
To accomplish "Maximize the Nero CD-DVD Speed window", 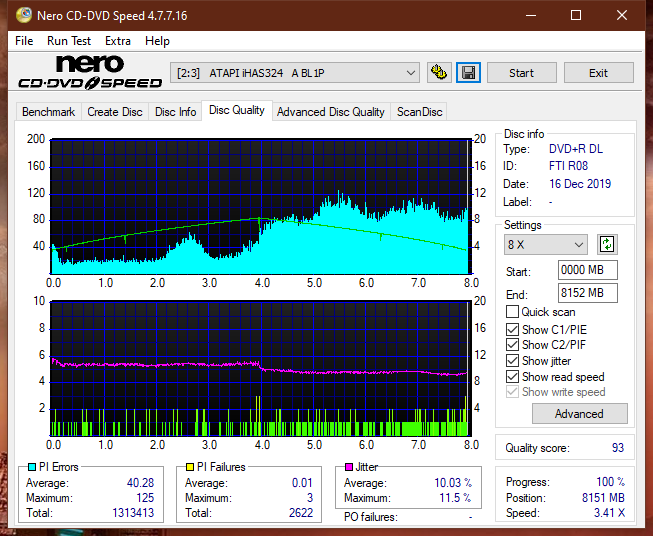I will pos(576,15).
